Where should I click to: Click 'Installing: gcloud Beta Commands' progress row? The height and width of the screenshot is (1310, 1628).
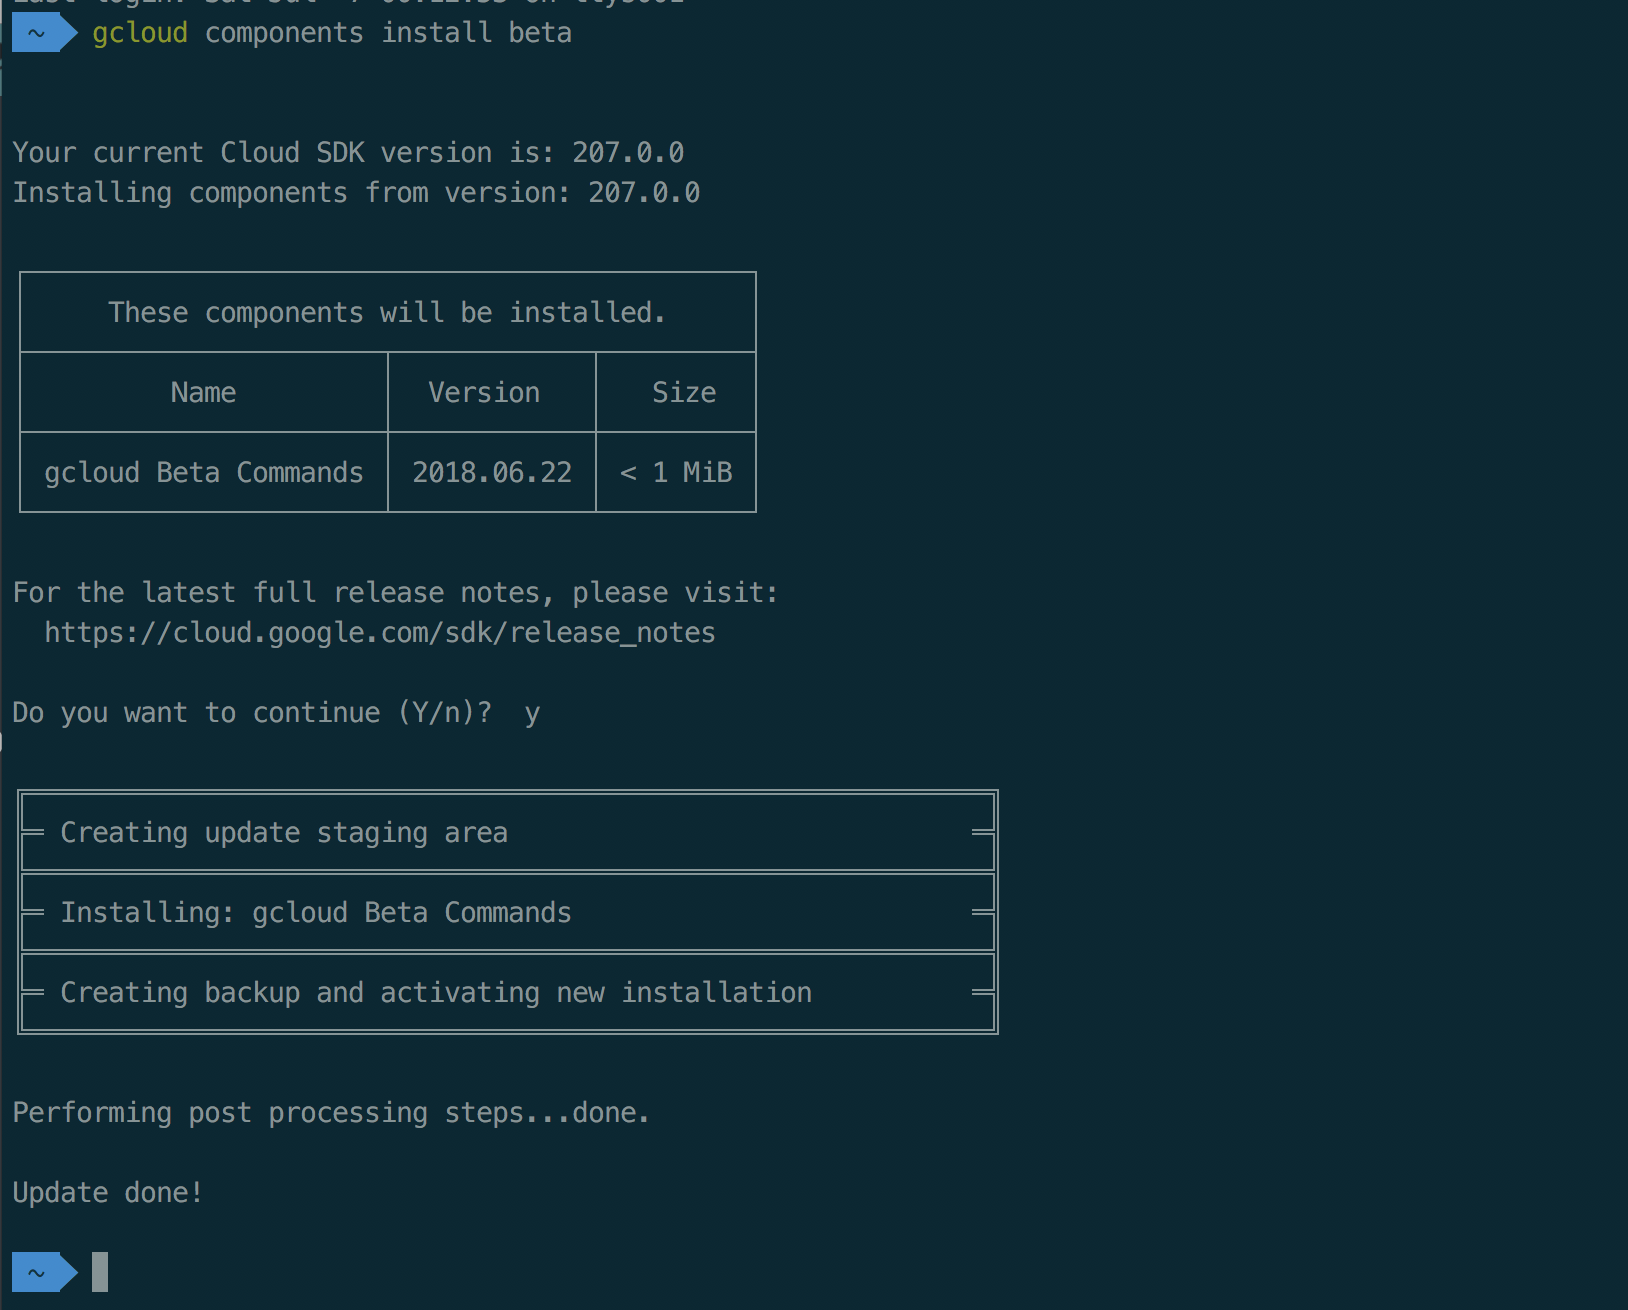pos(508,912)
